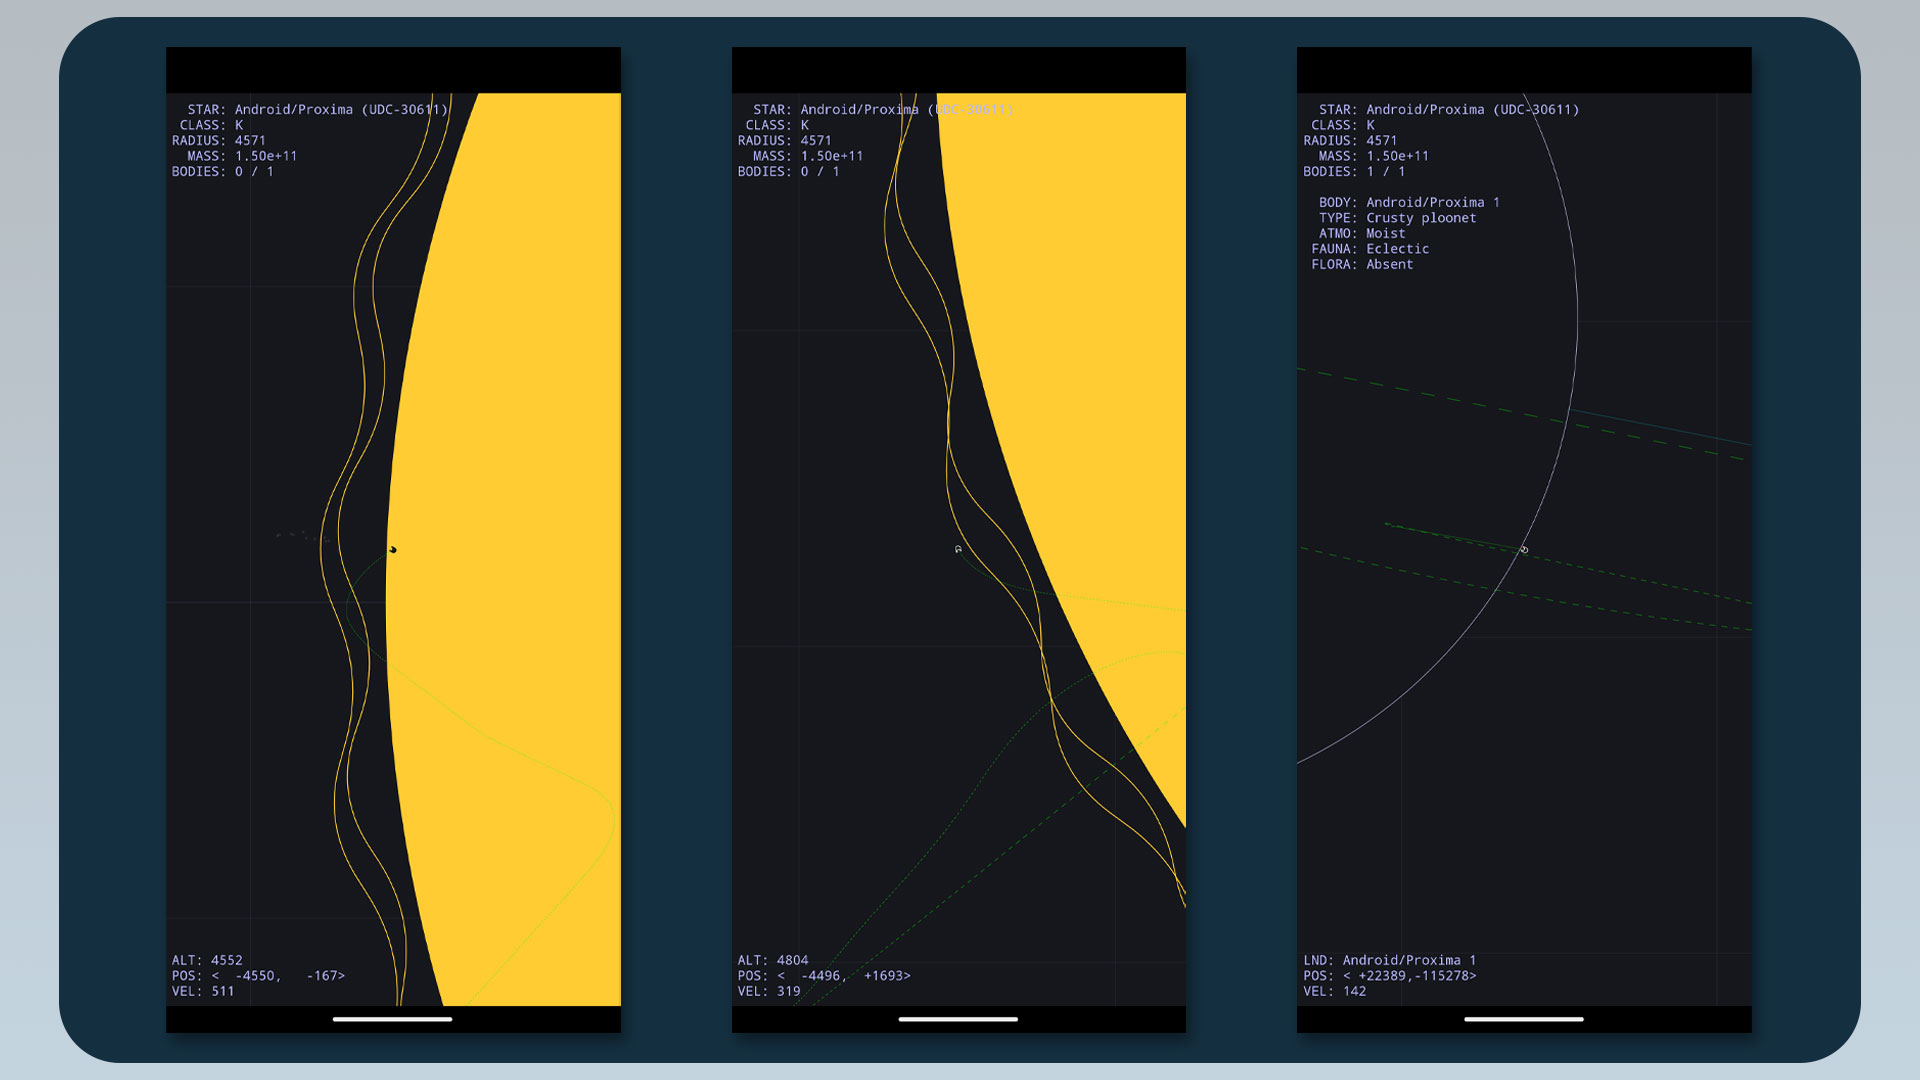Select 'CLASS: K' on the left screen
1920x1080 pixels.
211,125
